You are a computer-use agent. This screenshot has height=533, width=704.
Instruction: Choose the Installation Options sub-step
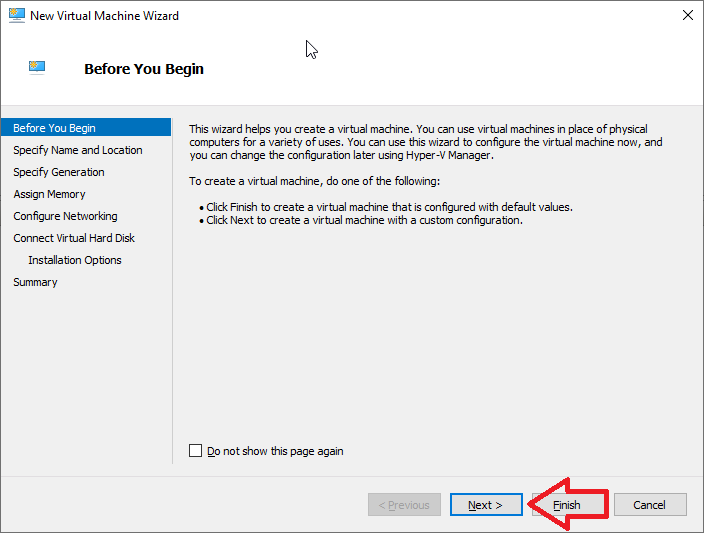tap(75, 260)
